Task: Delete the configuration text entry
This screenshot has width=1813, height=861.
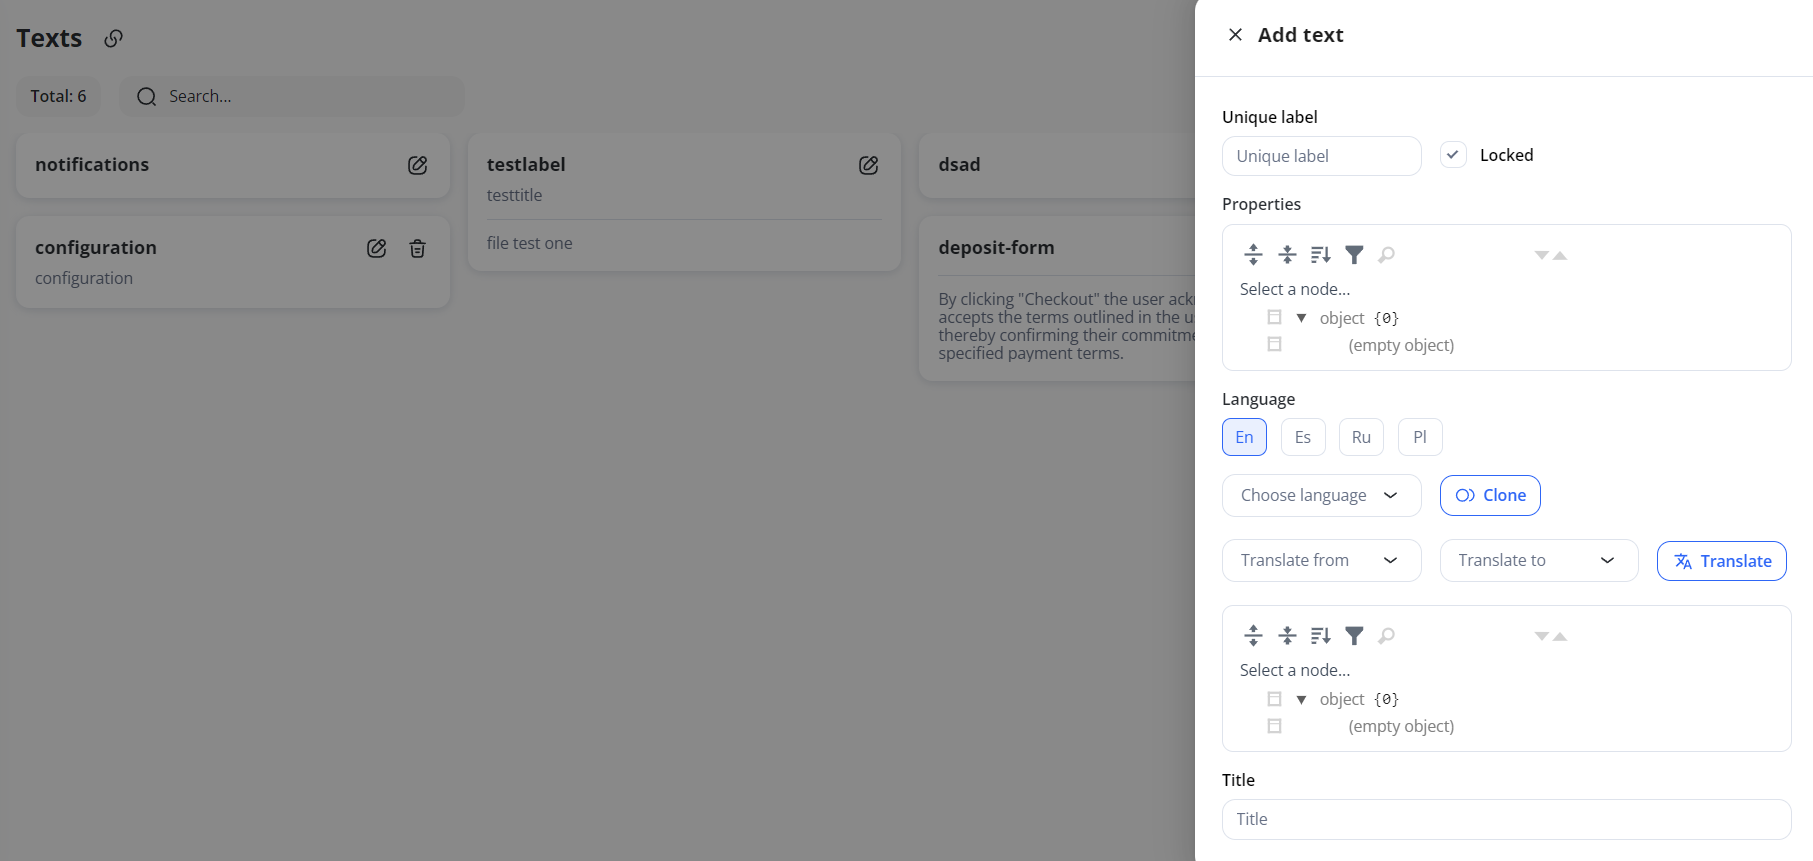Action: tap(417, 248)
